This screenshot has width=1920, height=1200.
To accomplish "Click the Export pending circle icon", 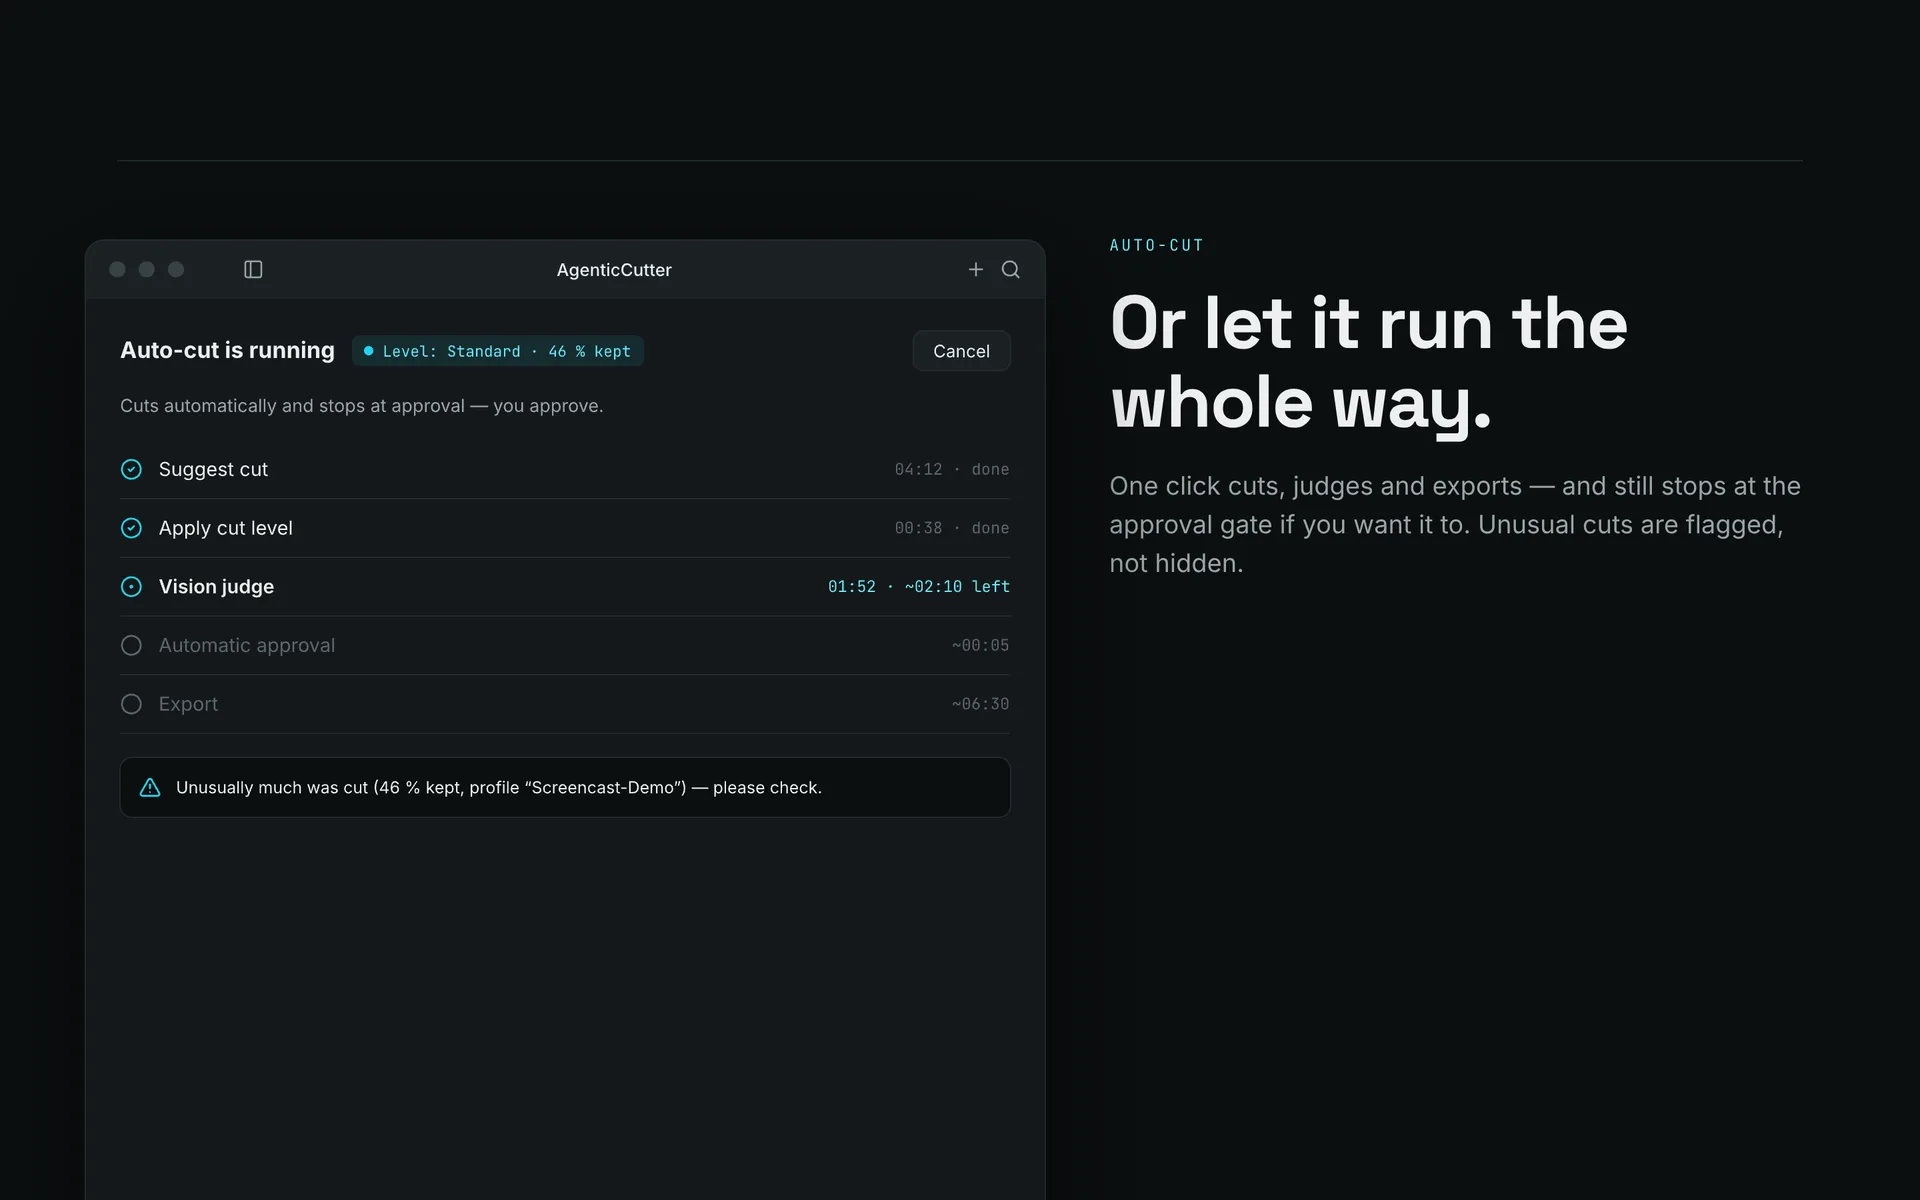I will coord(131,704).
